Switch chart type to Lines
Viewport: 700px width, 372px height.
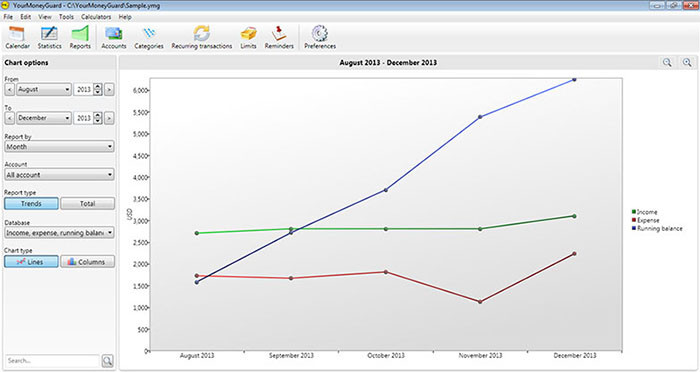31,262
